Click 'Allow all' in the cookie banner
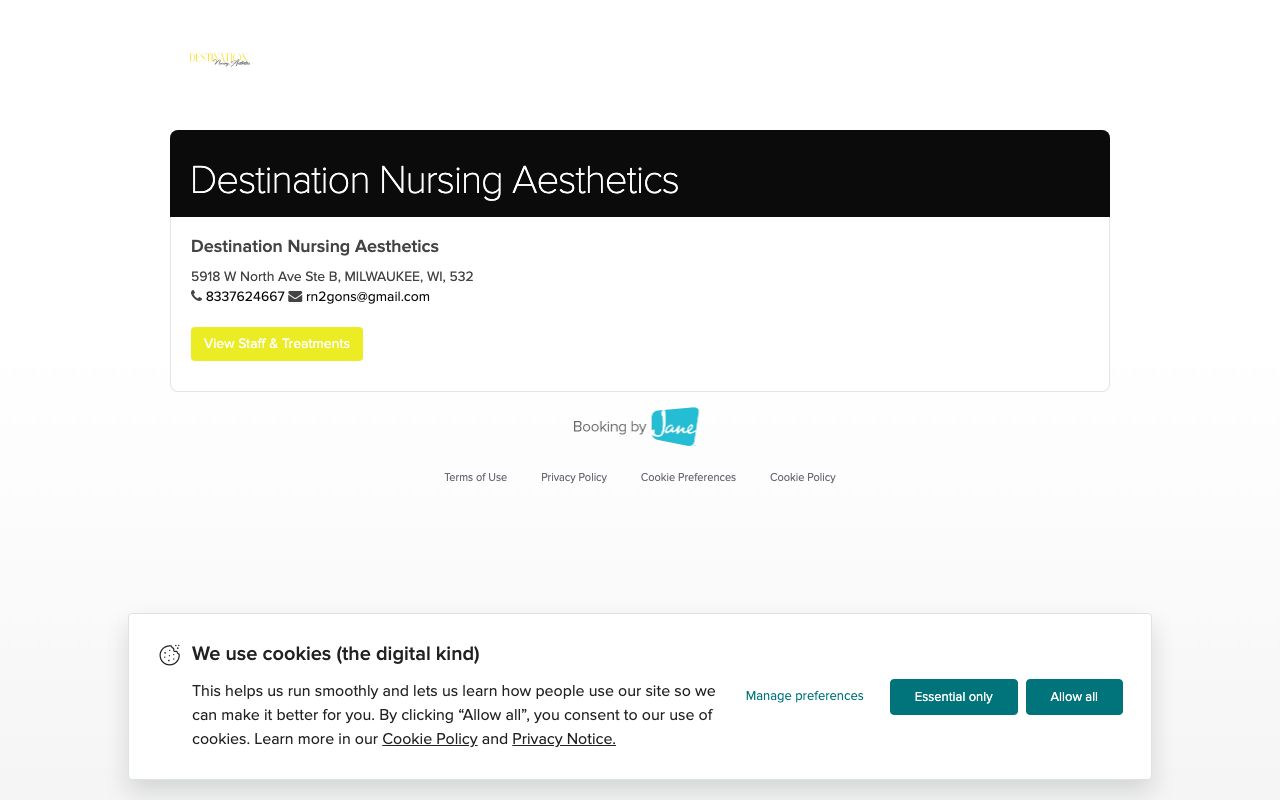 pyautogui.click(x=1074, y=697)
